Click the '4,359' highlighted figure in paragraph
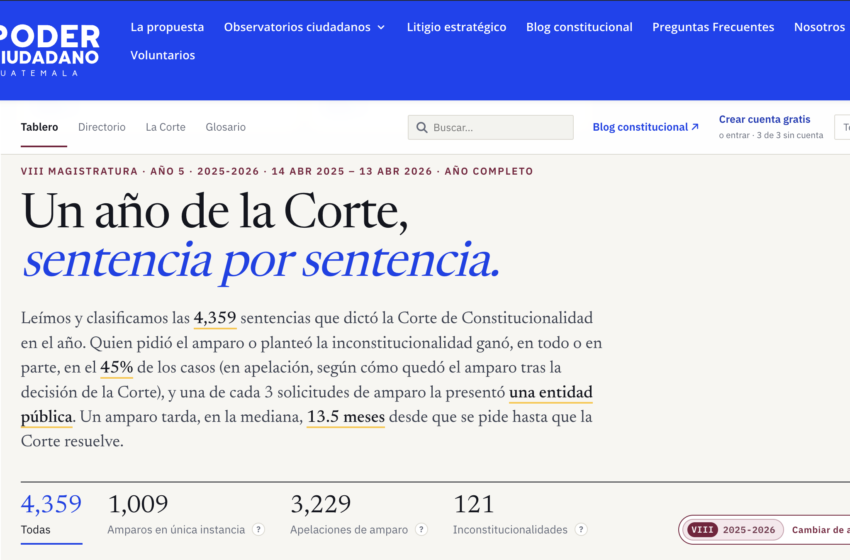The width and height of the screenshot is (850, 560). pos(215,318)
